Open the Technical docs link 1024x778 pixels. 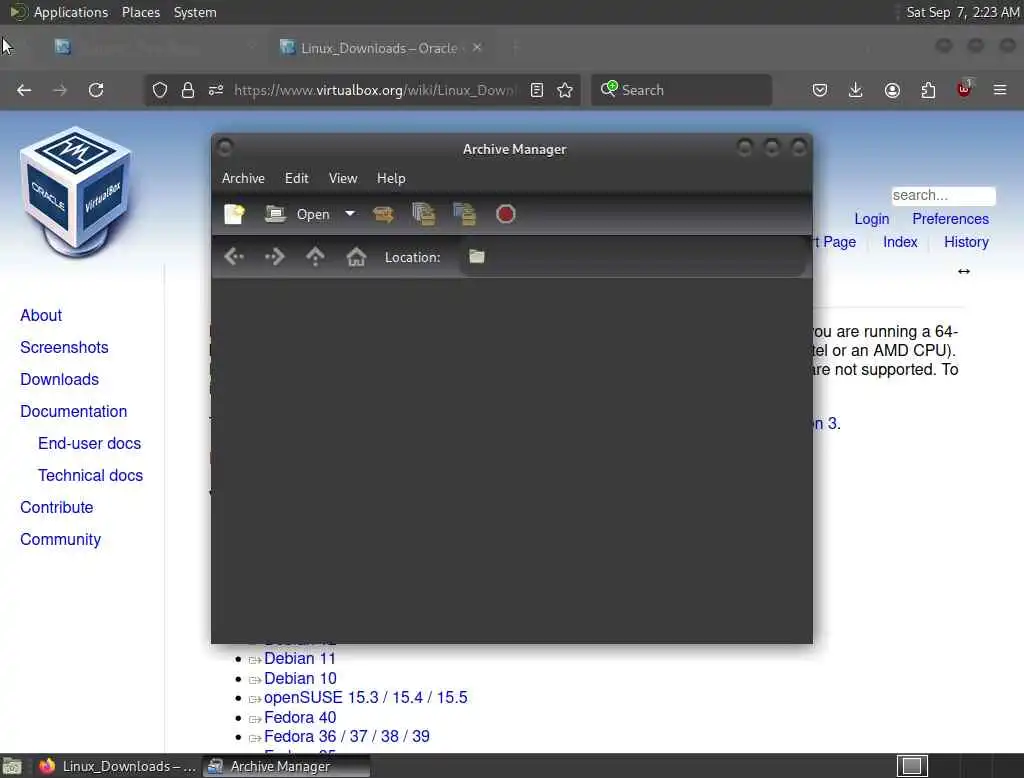click(90, 476)
